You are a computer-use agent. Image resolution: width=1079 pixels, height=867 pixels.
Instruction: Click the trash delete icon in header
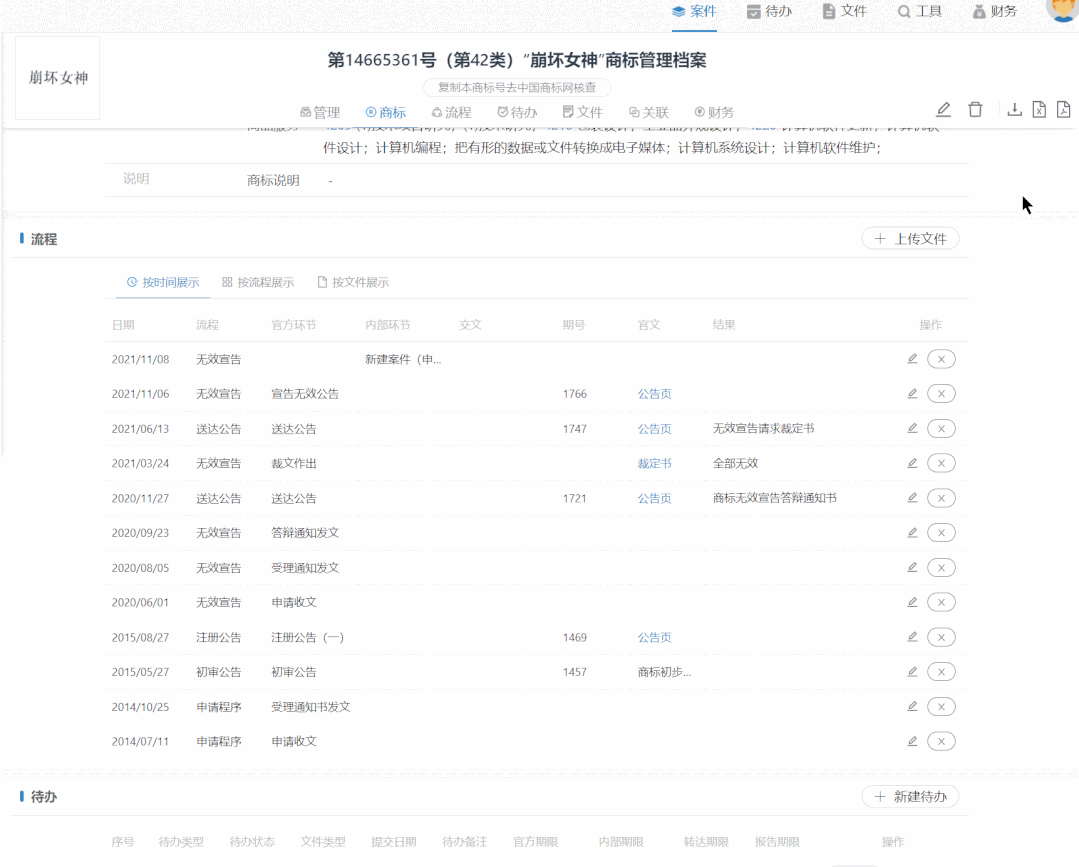click(975, 109)
